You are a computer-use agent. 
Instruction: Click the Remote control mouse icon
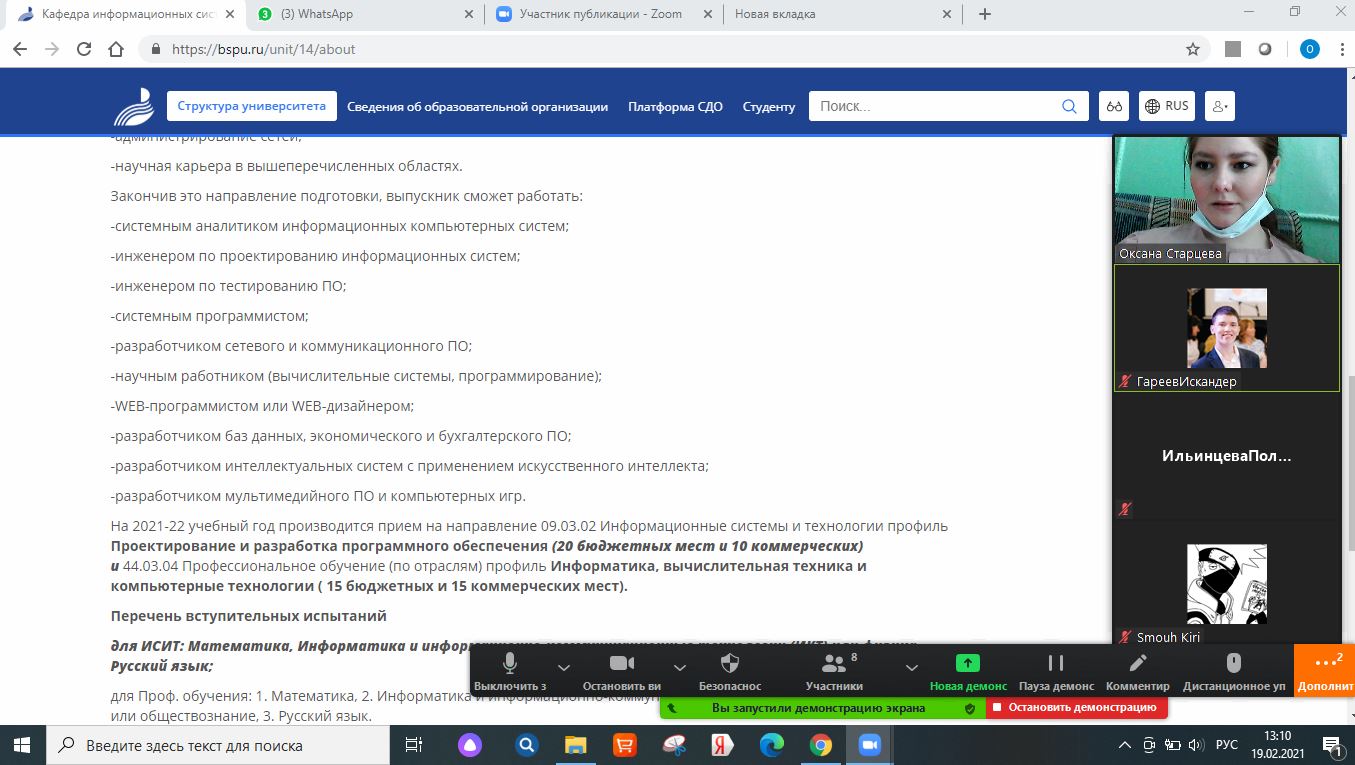coord(1233,664)
